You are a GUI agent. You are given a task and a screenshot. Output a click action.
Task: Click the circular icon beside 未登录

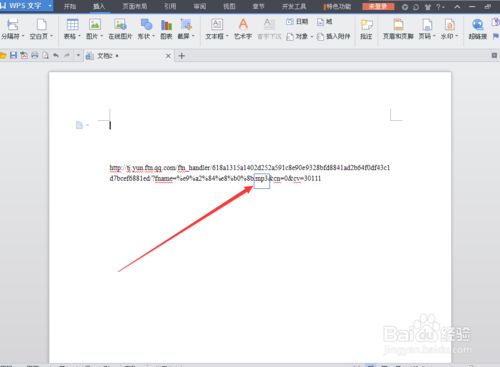click(x=405, y=7)
